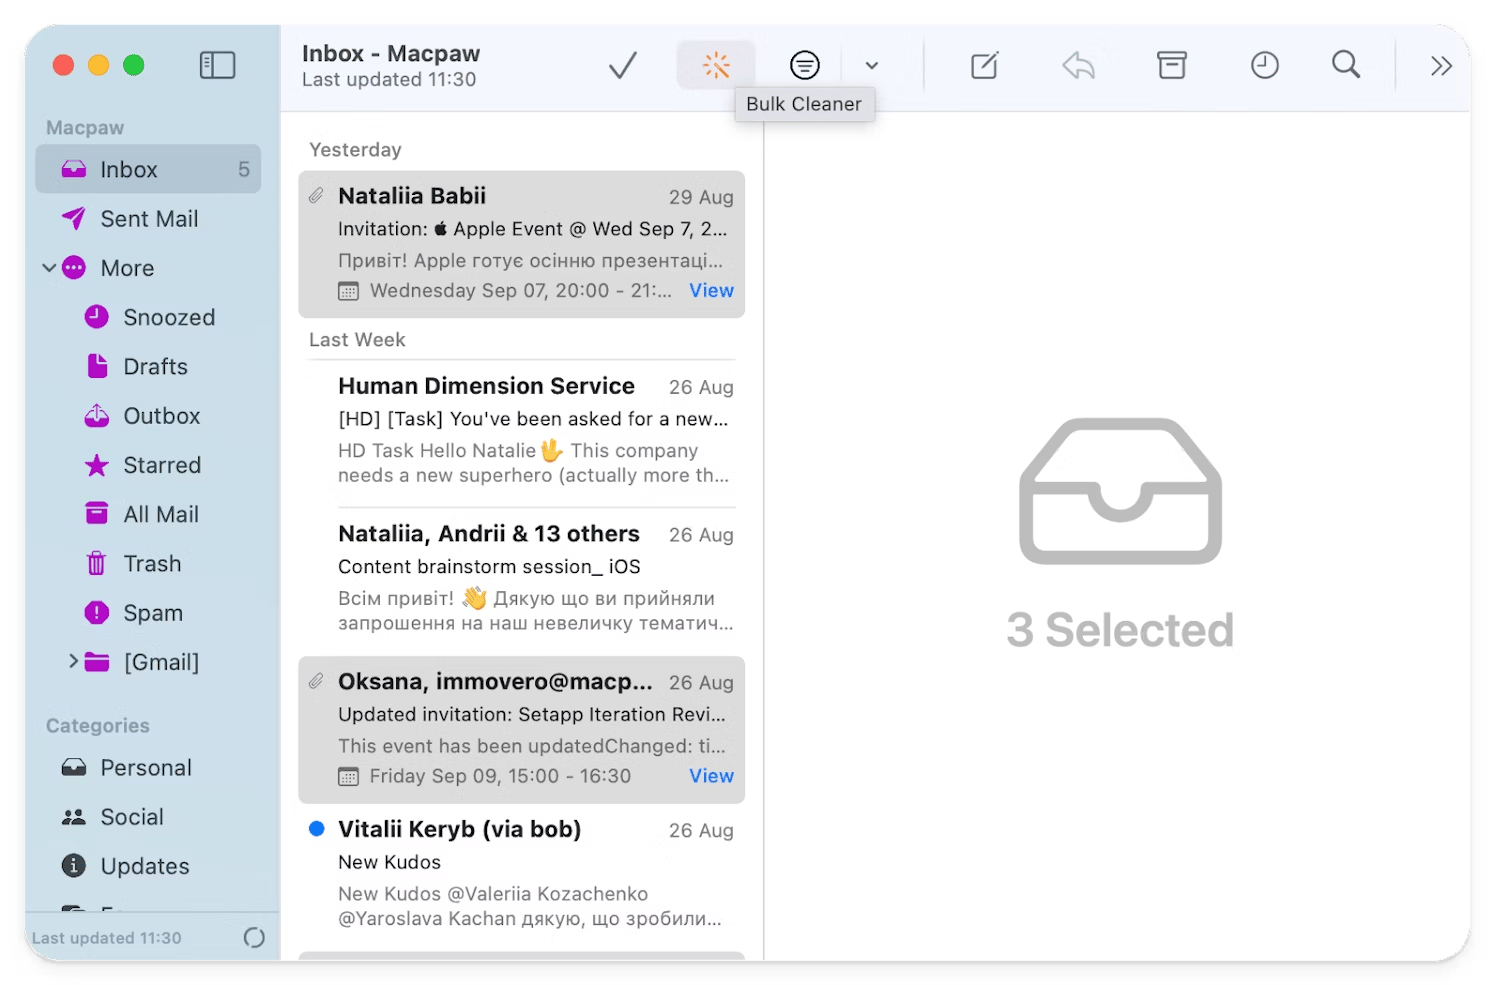Screen dimensions: 1494x985
Task: Click the attachment paperclip on Nataliia Babii email
Action: pyautogui.click(x=316, y=195)
